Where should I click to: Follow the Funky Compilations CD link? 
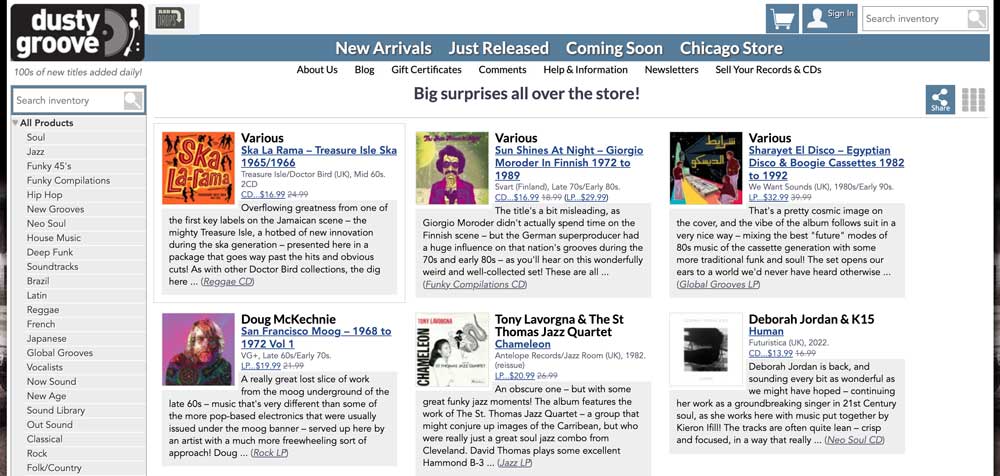[475, 284]
